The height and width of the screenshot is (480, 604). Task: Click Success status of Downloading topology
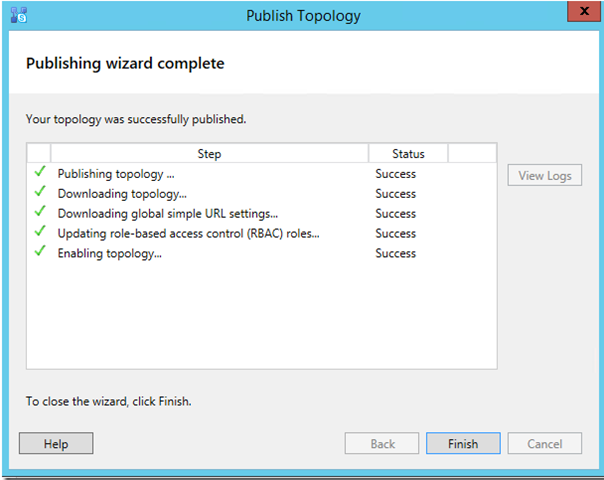(396, 194)
